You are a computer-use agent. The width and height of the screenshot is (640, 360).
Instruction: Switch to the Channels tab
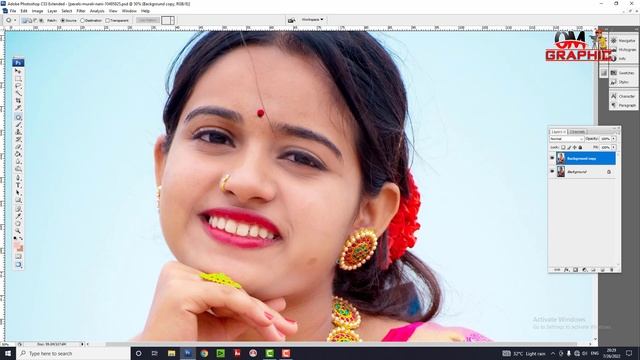[x=577, y=132]
